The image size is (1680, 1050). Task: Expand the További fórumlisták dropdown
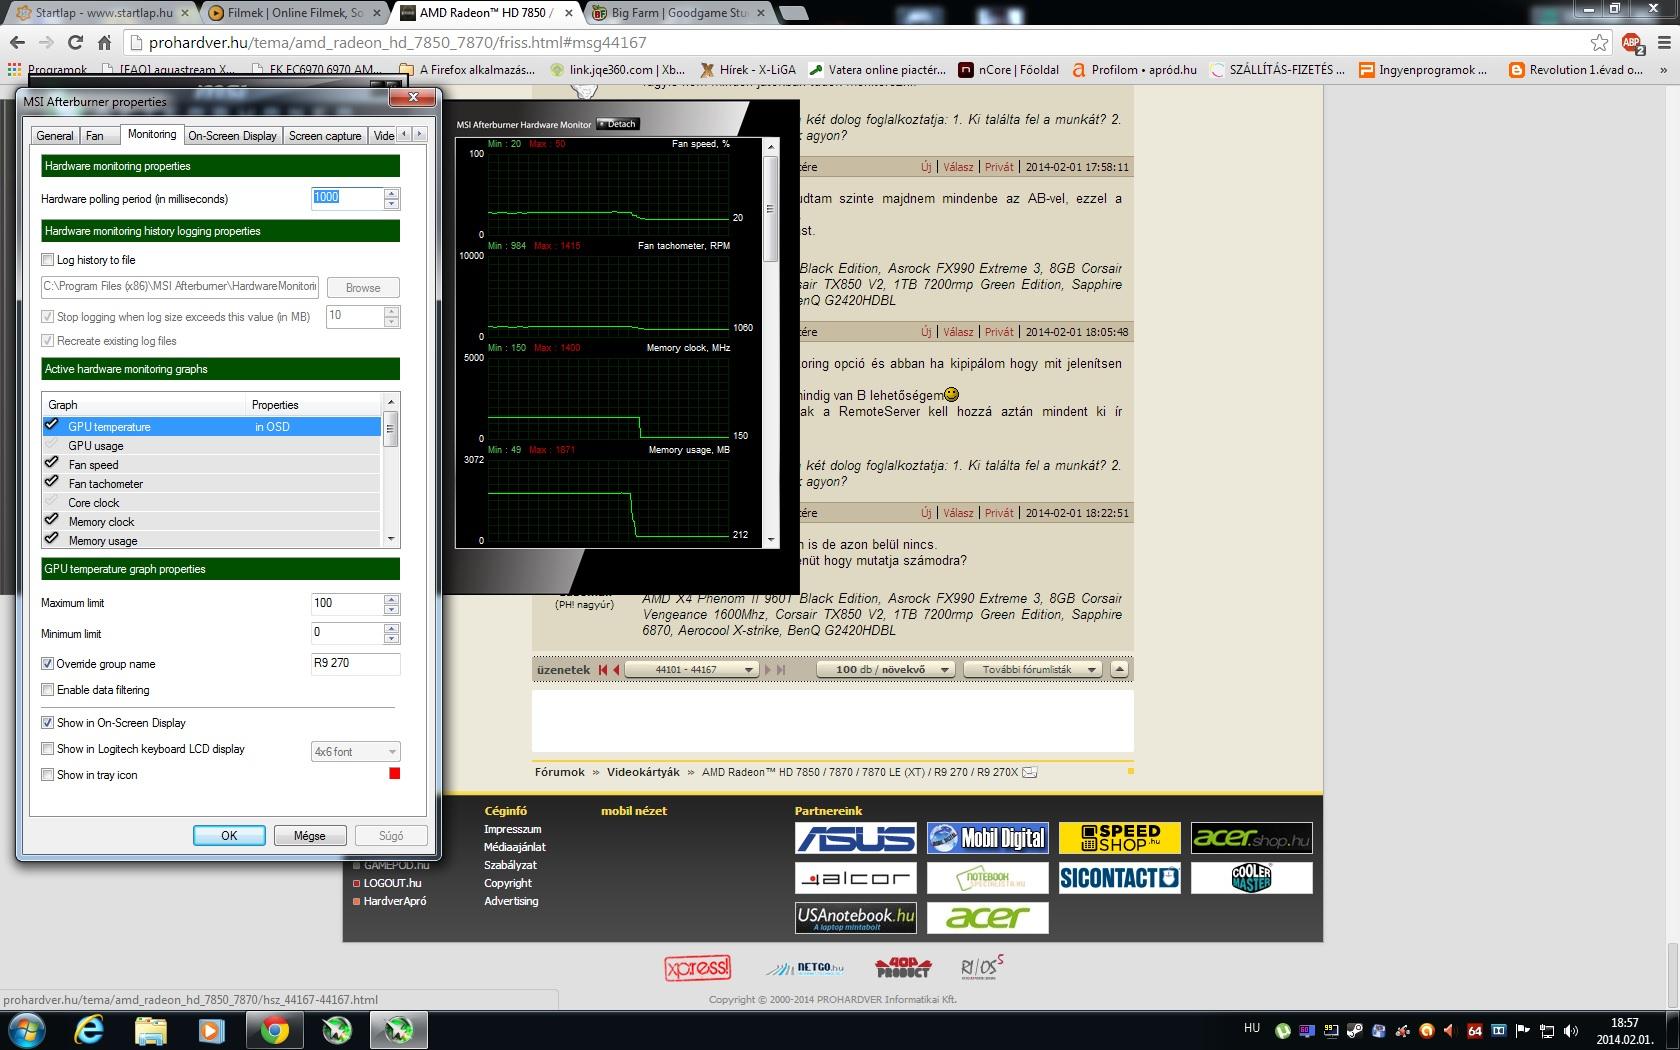(x=1033, y=670)
